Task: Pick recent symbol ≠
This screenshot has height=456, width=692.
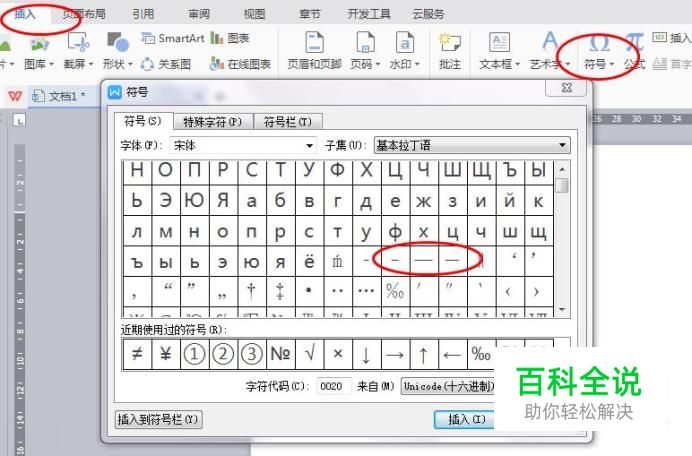Action: pyautogui.click(x=137, y=354)
